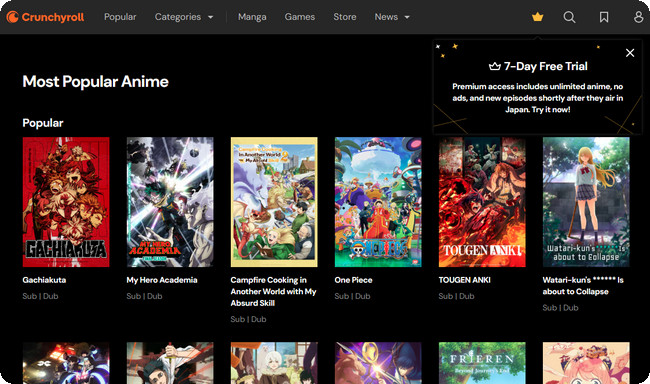The width and height of the screenshot is (650, 384).
Task: Click Watari-kun's ****** Is about to Collapse title
Action: pyautogui.click(x=583, y=286)
